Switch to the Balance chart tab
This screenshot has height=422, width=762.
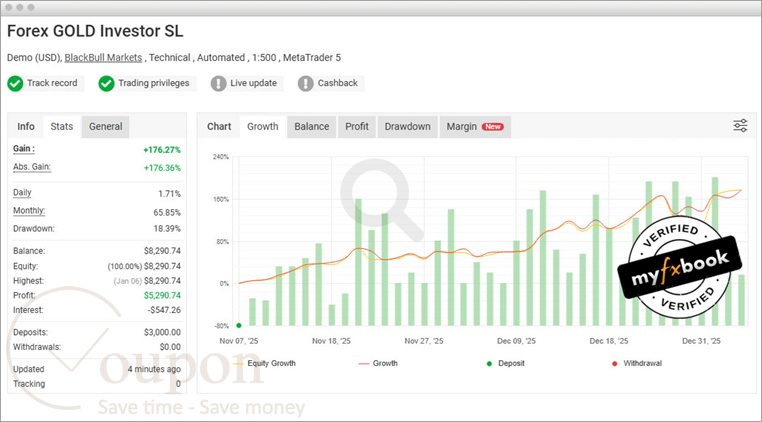pyautogui.click(x=312, y=126)
